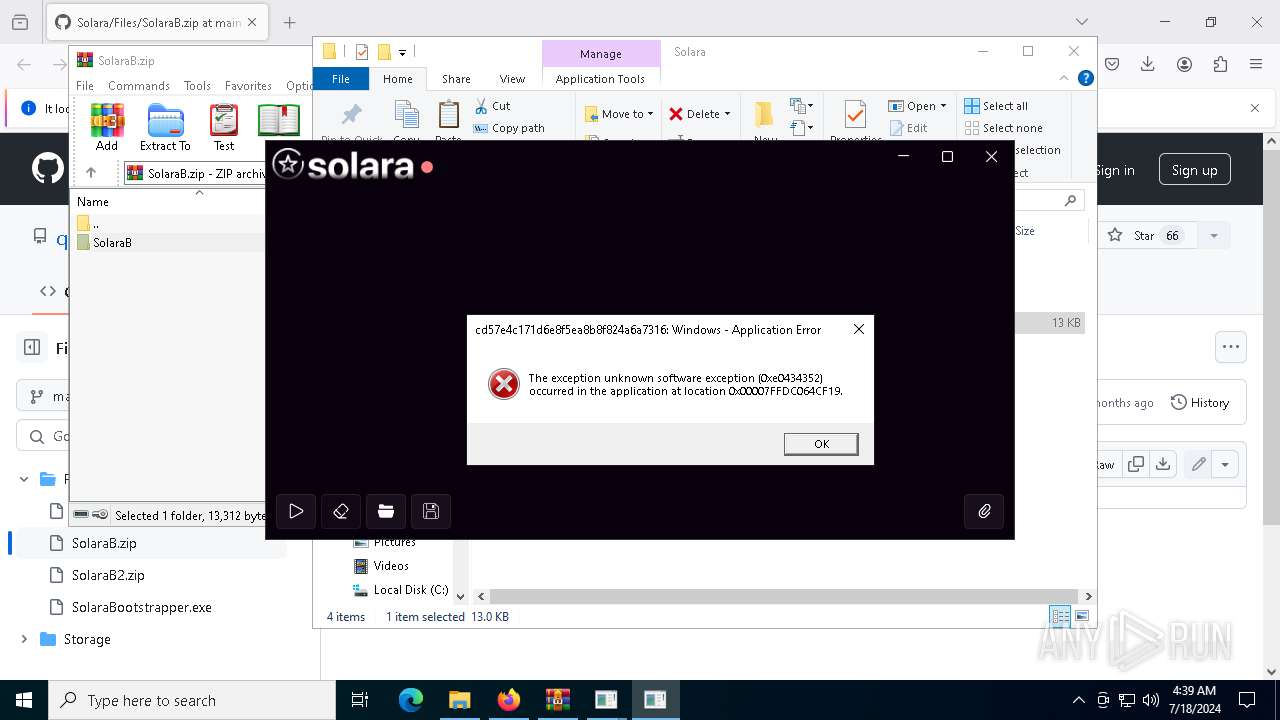The image size is (1280, 720).
Task: Open Application Tools tab in Explorer
Action: 600,79
